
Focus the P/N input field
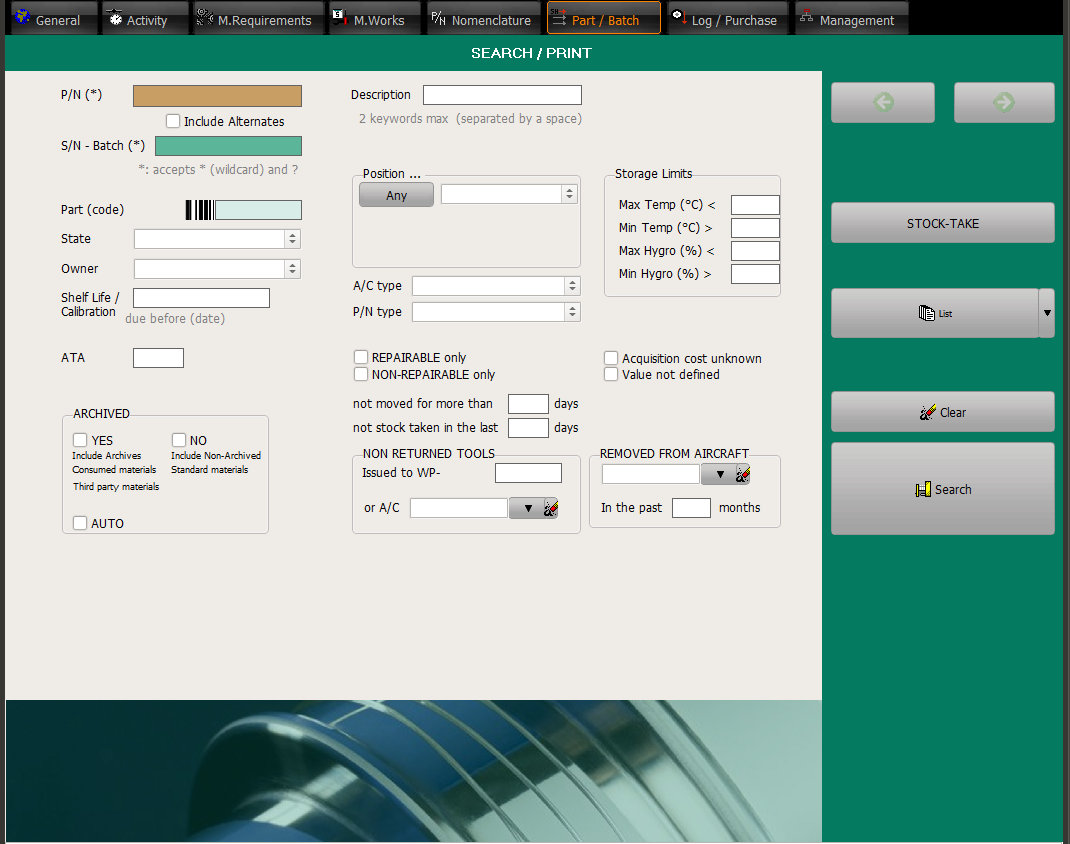pyautogui.click(x=217, y=96)
